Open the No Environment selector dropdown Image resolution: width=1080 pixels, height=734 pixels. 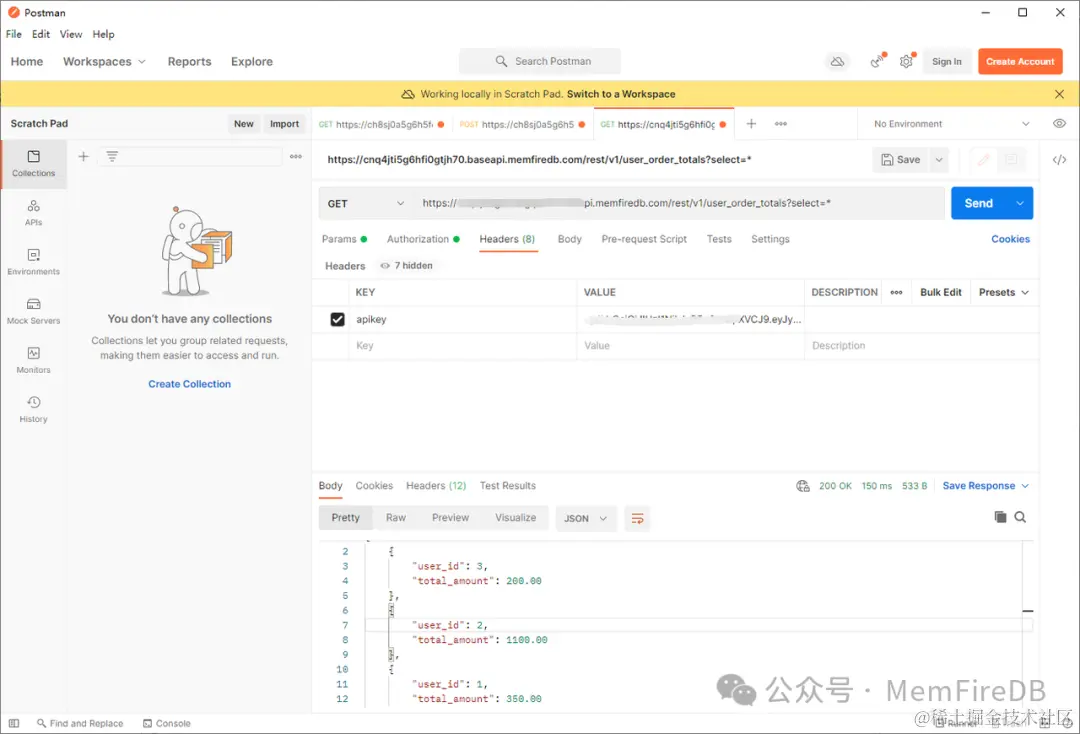point(951,124)
